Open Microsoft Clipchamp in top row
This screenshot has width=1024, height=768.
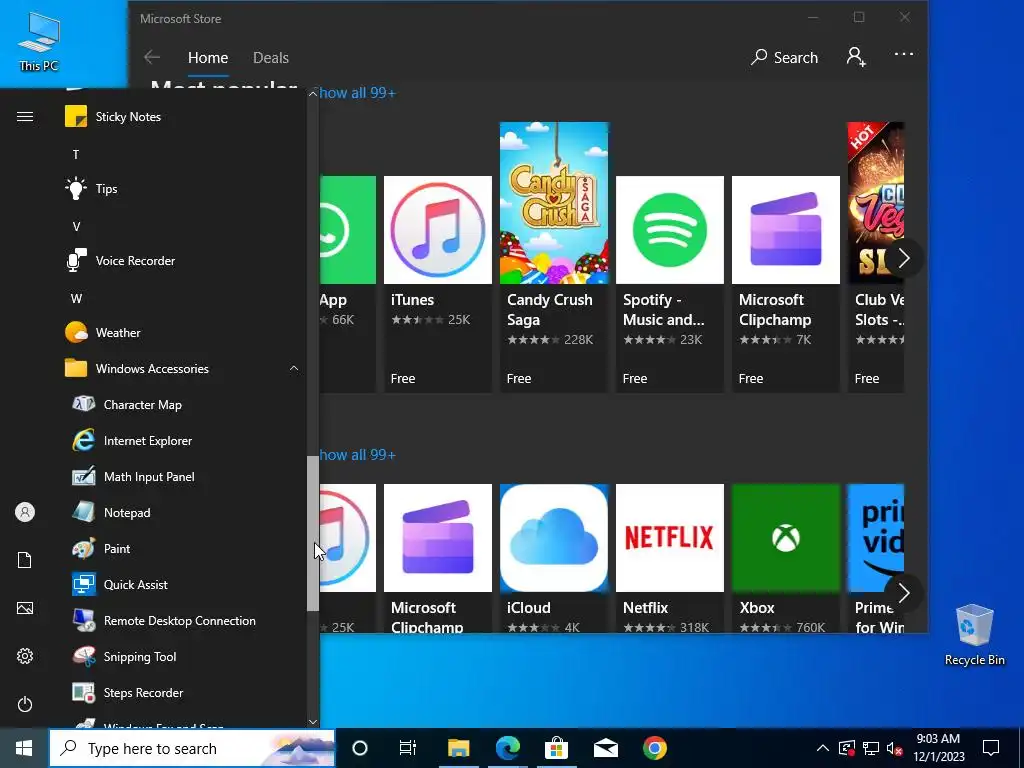[x=786, y=284]
